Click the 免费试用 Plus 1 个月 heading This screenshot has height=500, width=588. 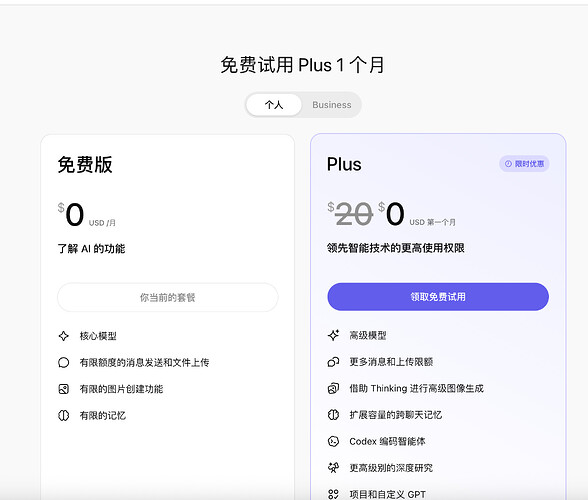pos(302,65)
